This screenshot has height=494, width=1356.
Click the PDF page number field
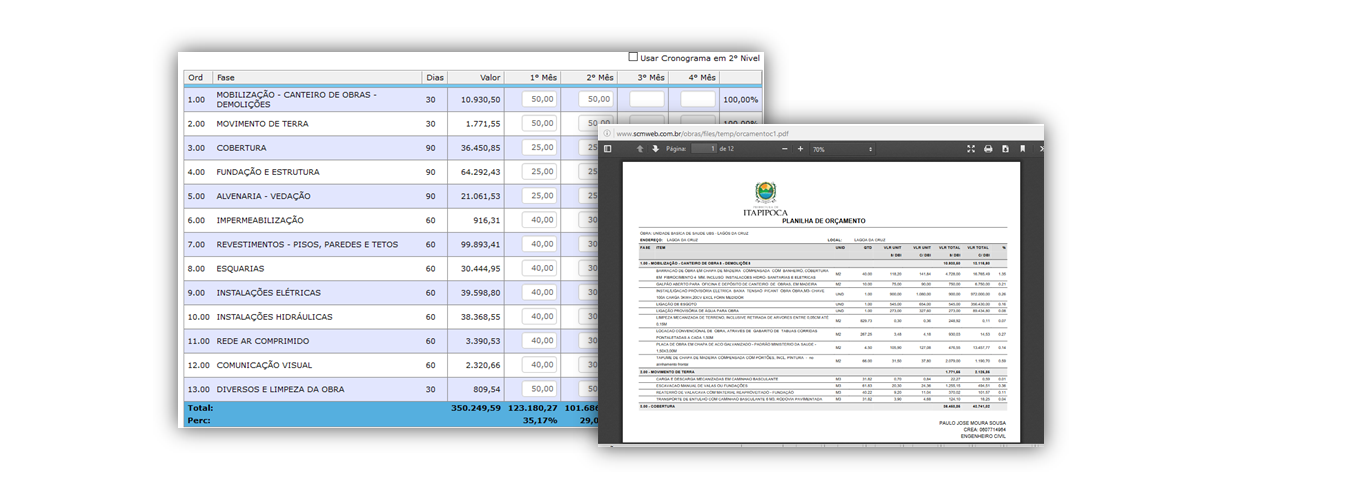(703, 149)
